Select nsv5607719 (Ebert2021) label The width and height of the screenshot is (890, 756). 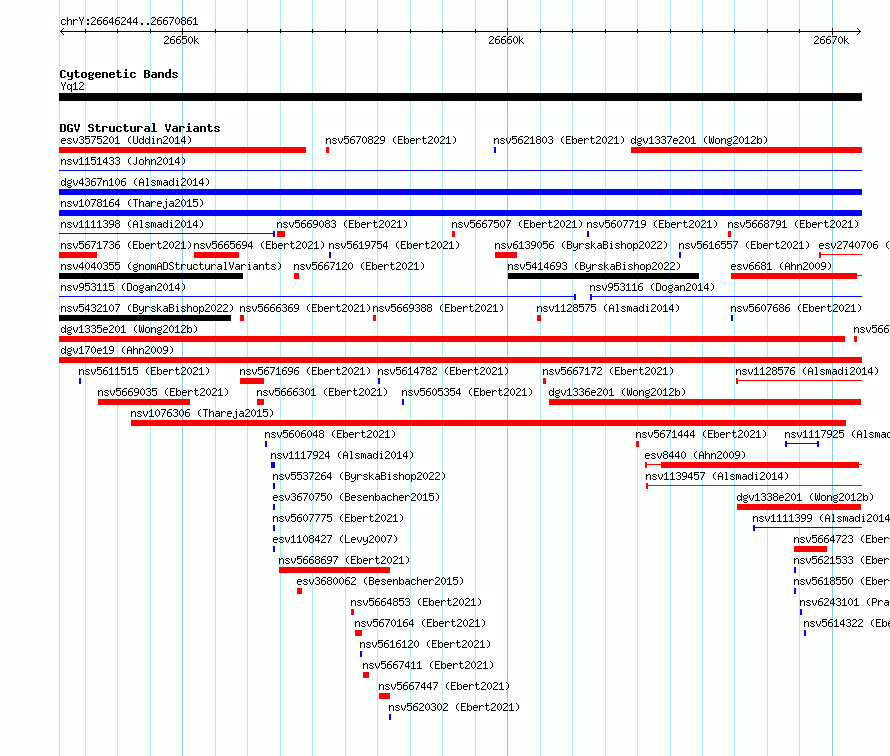(x=652, y=224)
